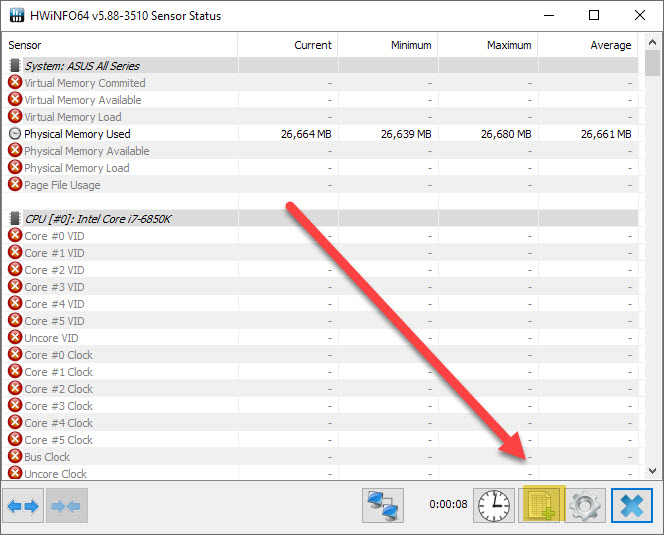Open sensor settings gear icon
664x535 pixels.
[585, 506]
